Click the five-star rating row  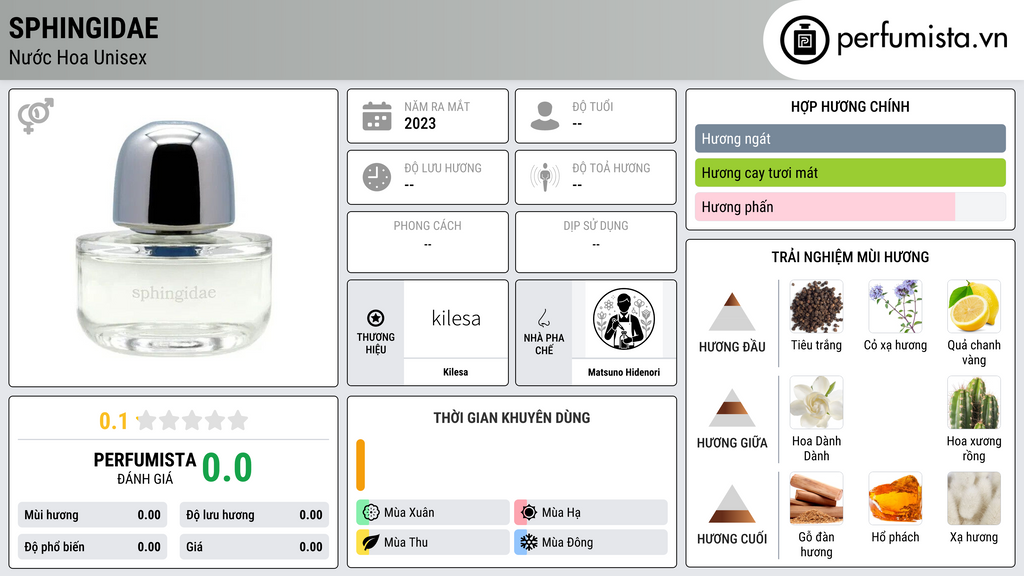pos(193,420)
